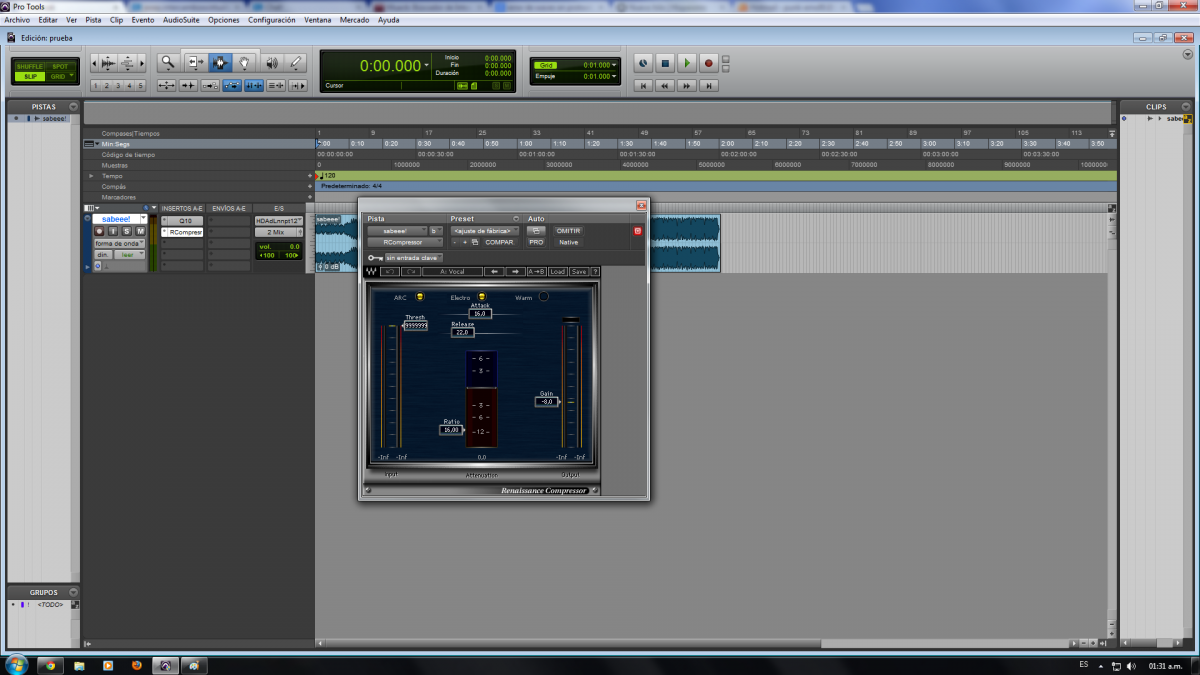The image size is (1200, 675).
Task: Open the '<ajuste de fábrica>' preset dropdown
Action: click(x=486, y=231)
